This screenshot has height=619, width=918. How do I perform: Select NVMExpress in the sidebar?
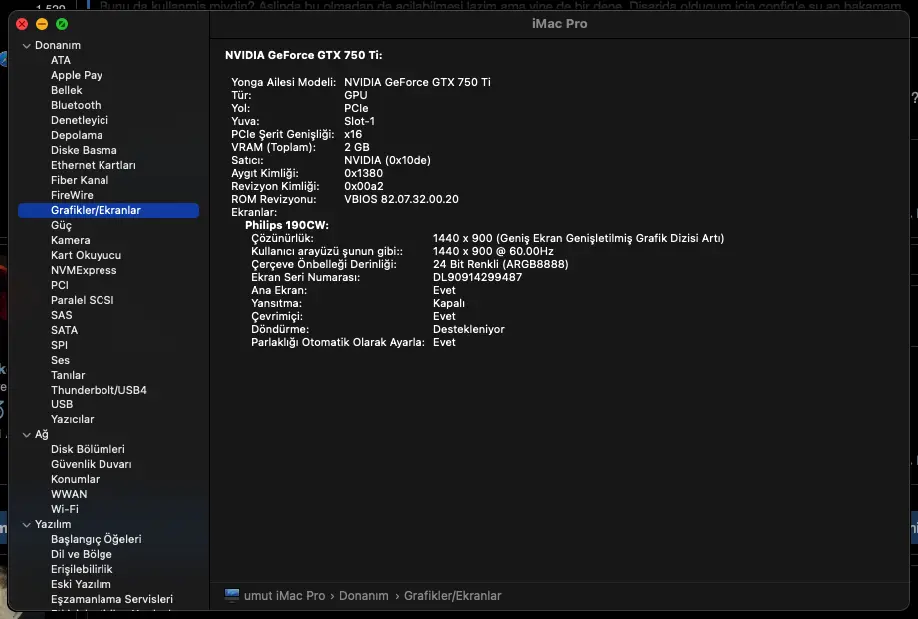pos(84,271)
